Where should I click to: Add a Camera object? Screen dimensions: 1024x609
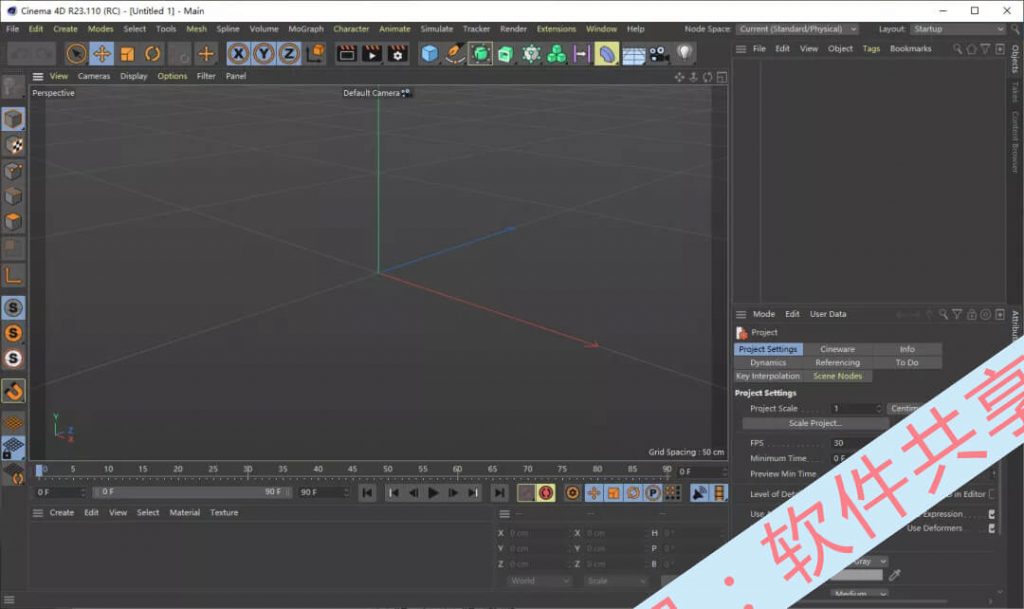pyautogui.click(x=659, y=54)
